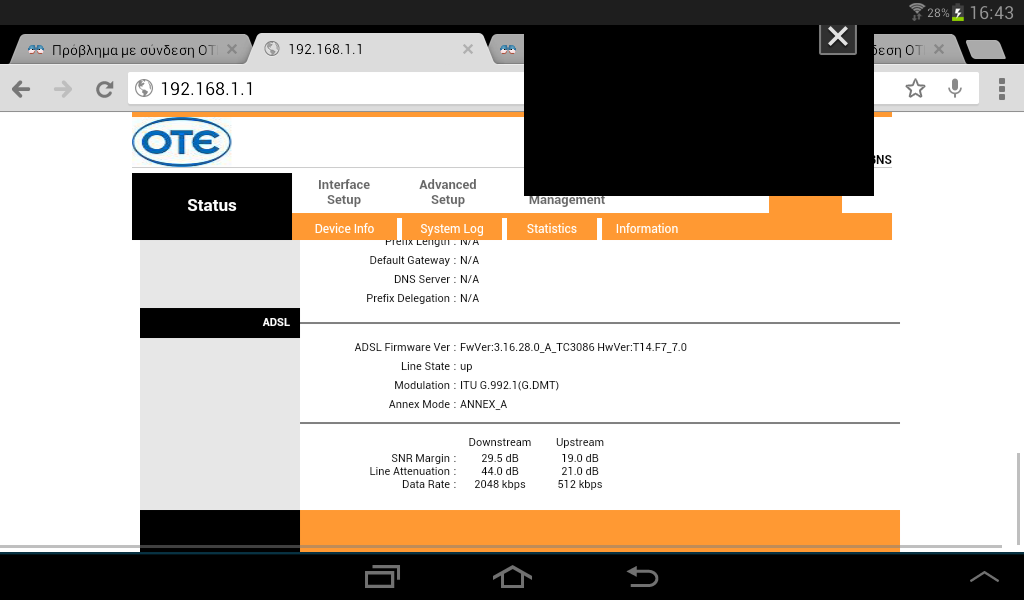This screenshot has width=1024, height=600.
Task: Click the Default Gateway label
Action: [409, 260]
